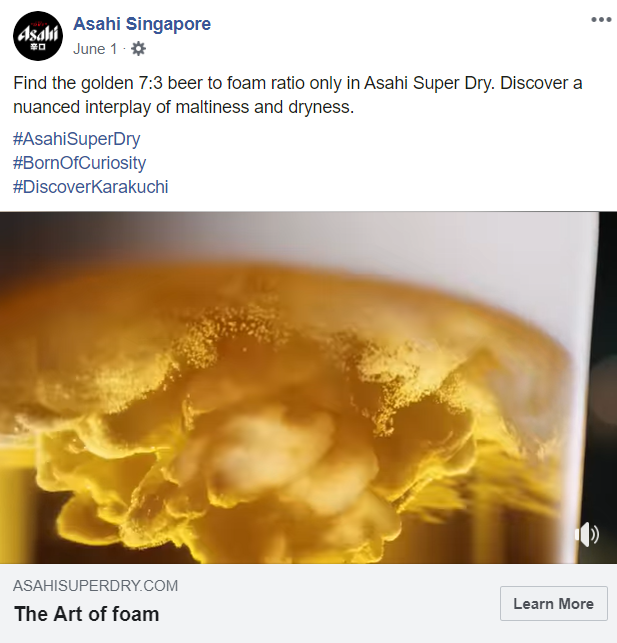Play the beer foam video
Screen dimensions: 617x643
click(308, 388)
